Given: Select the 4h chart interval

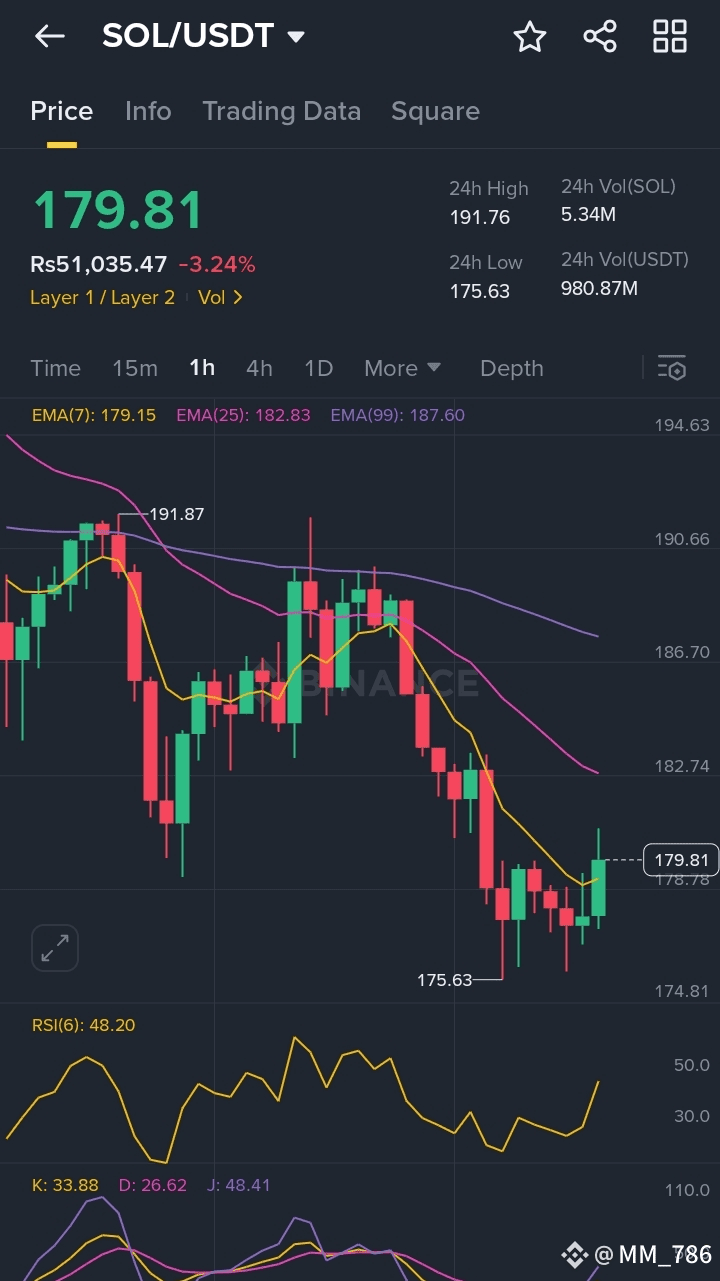Looking at the screenshot, I should tap(259, 368).
